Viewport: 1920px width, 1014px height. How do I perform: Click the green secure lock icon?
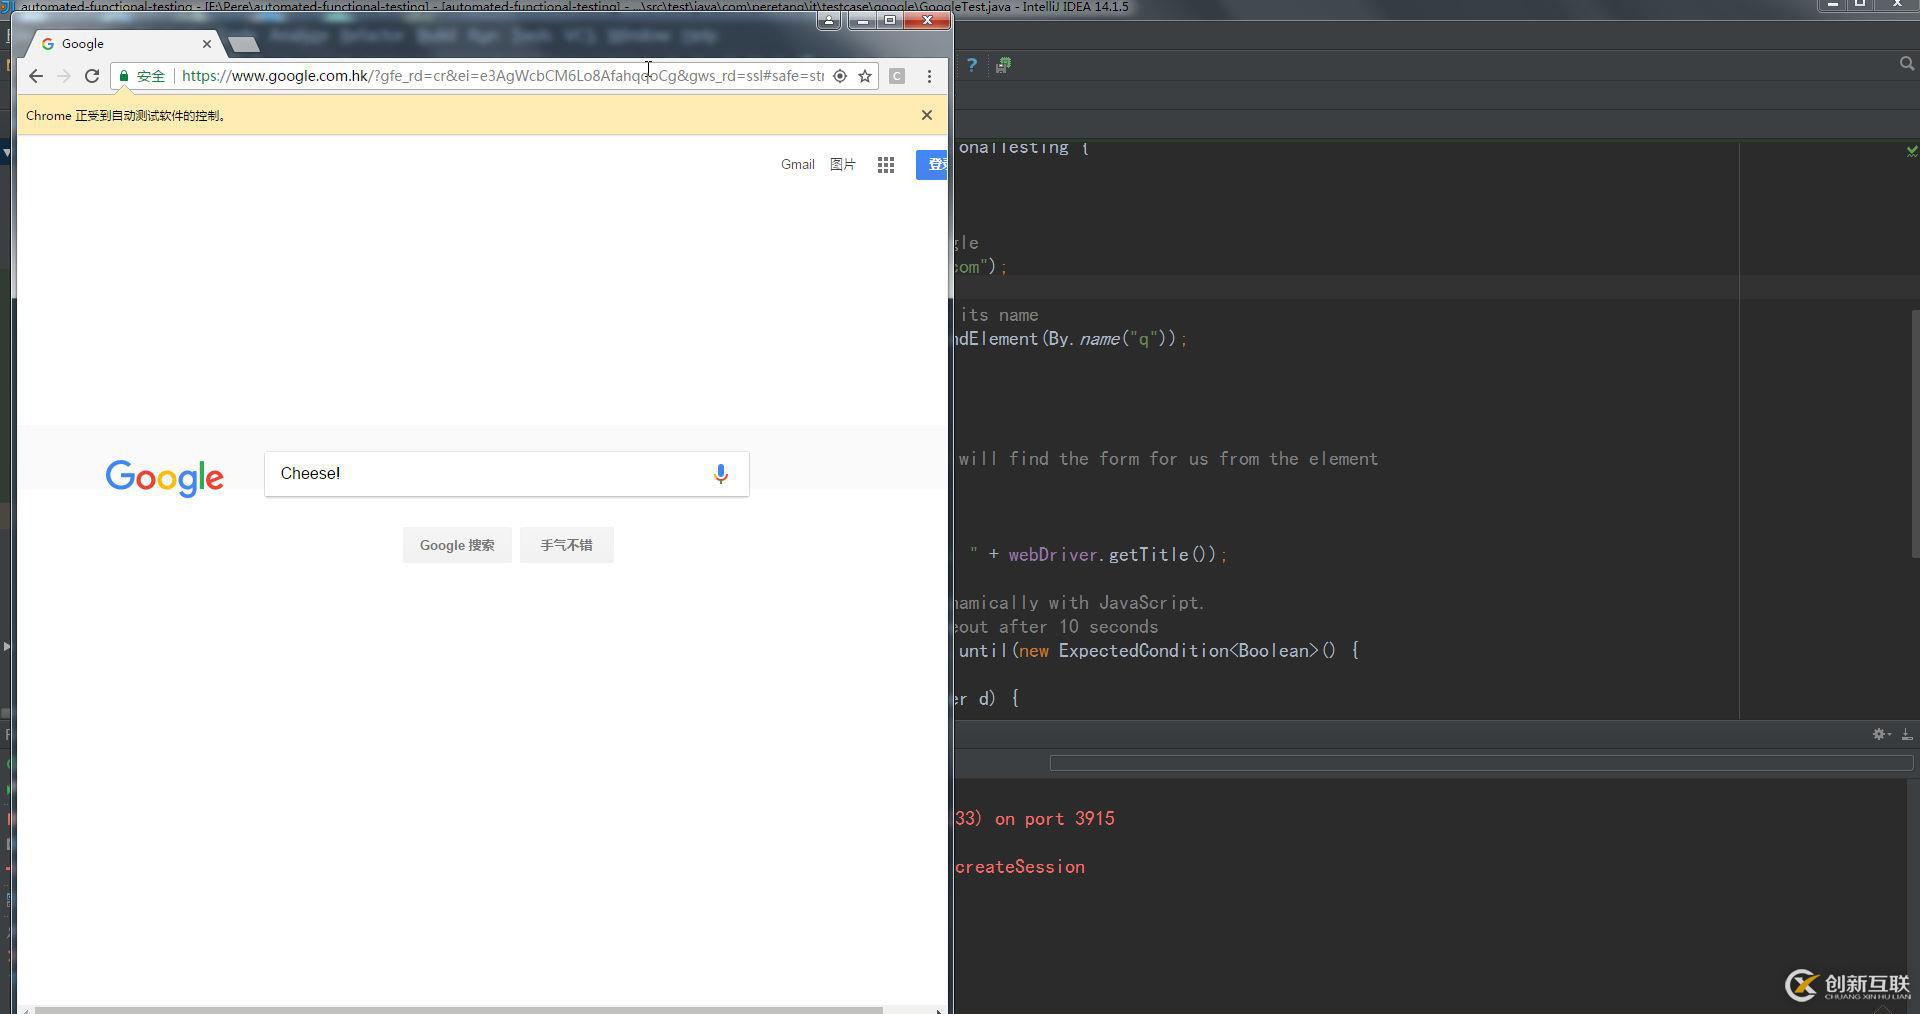(x=124, y=76)
